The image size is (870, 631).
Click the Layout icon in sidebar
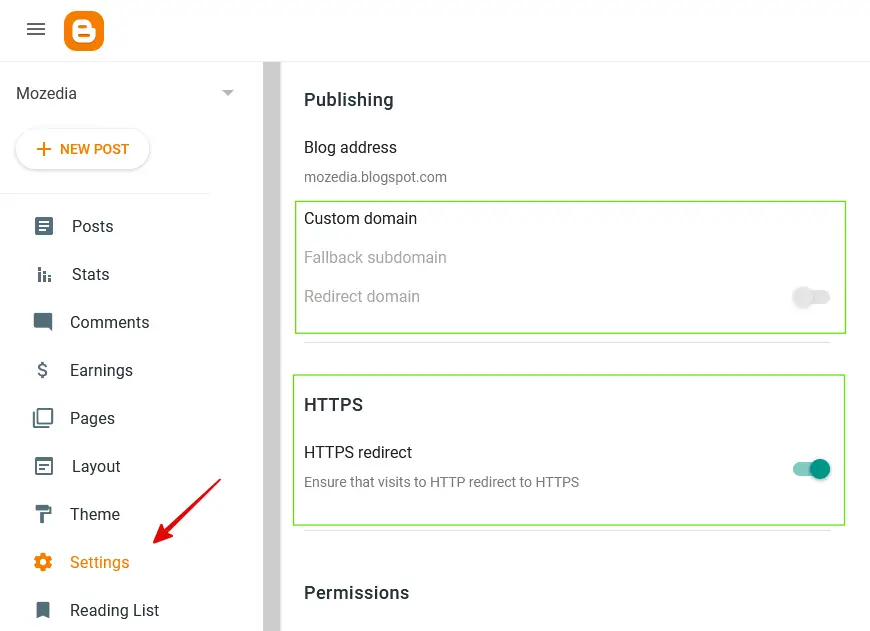(x=44, y=466)
